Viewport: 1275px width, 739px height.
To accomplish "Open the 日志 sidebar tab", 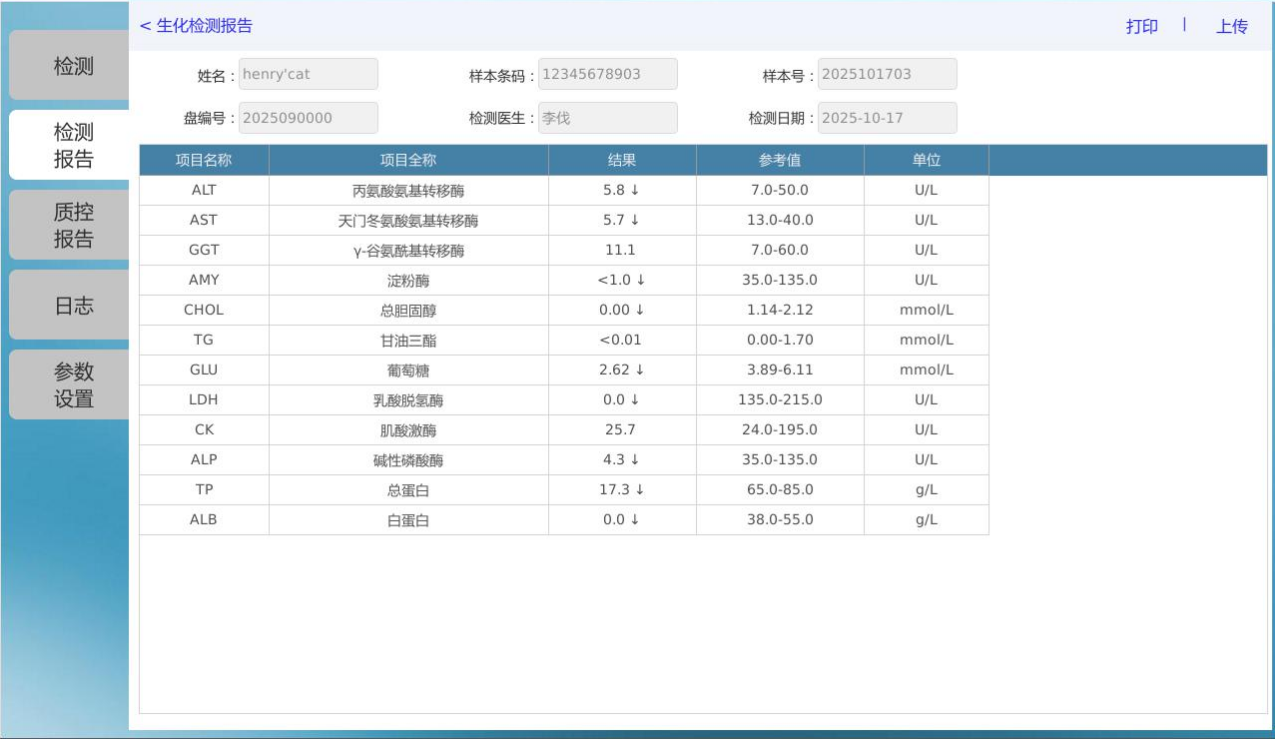I will click(73, 306).
